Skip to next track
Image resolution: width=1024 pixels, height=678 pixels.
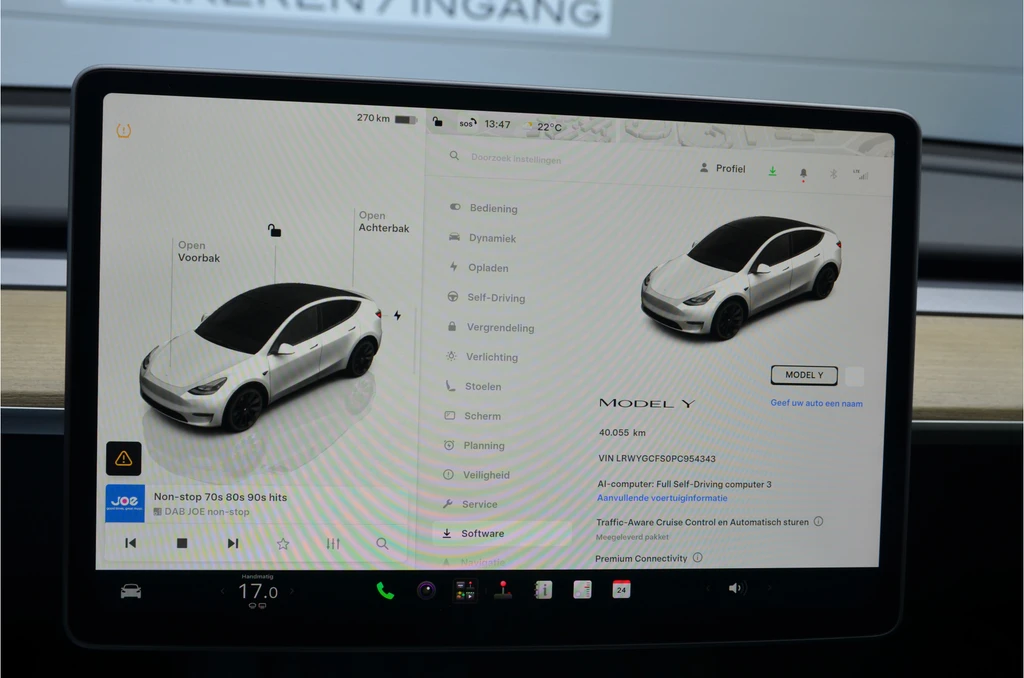click(x=233, y=543)
